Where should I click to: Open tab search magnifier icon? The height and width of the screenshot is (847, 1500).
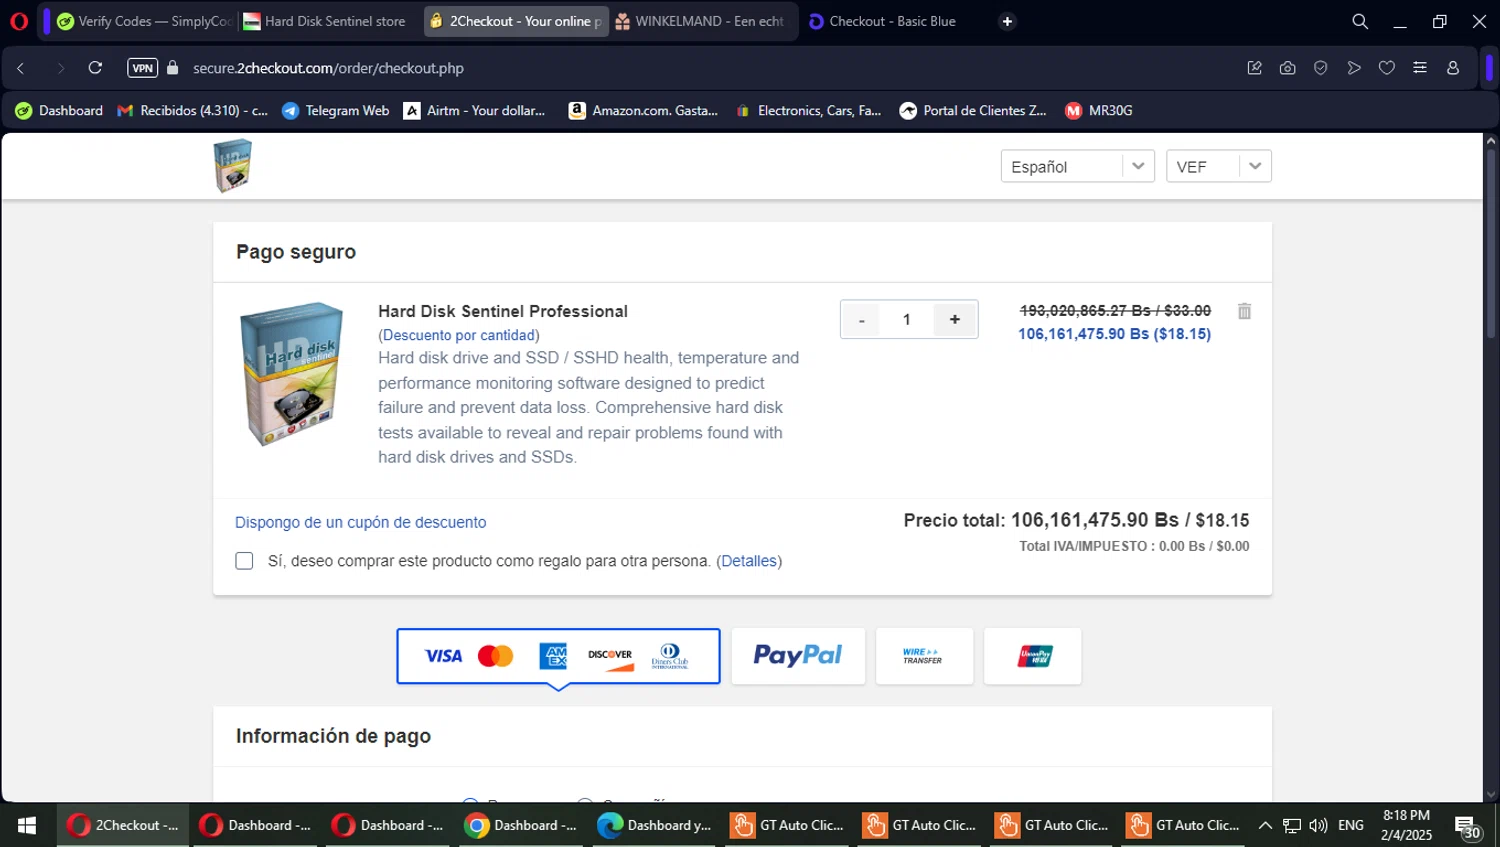click(1360, 21)
